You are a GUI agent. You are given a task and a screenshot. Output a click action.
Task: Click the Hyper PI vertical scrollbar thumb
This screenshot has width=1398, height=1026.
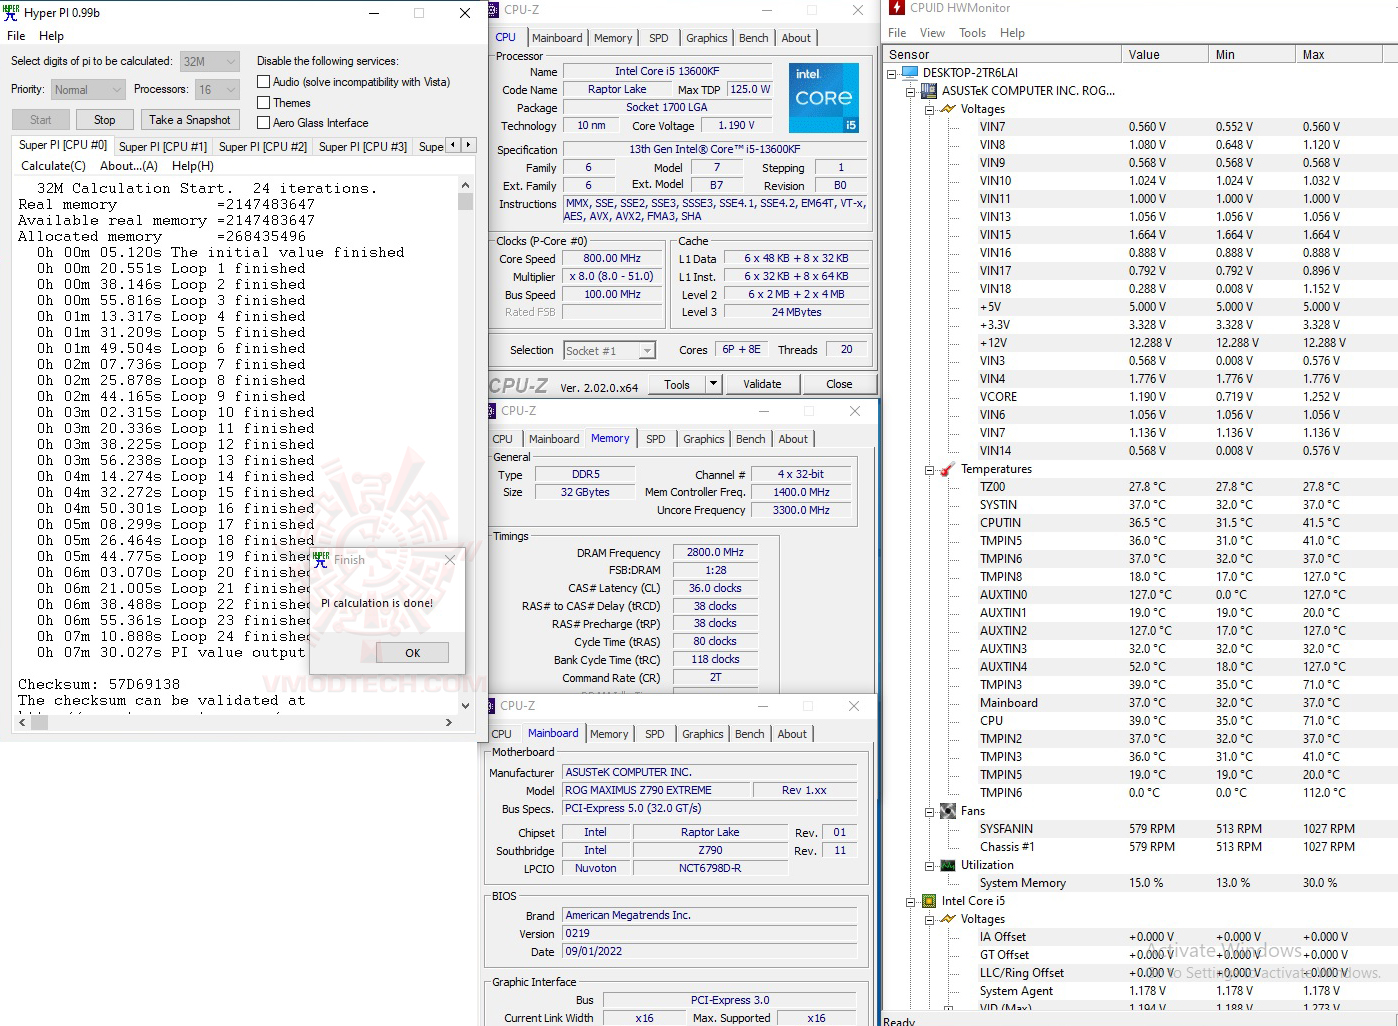tap(465, 201)
